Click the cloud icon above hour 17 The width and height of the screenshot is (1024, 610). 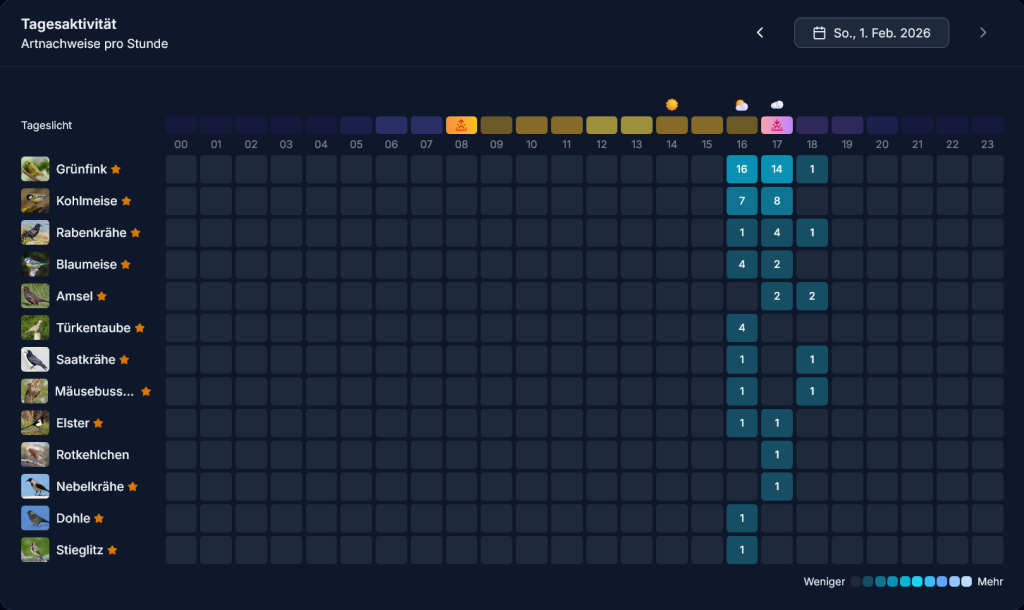[x=777, y=104]
